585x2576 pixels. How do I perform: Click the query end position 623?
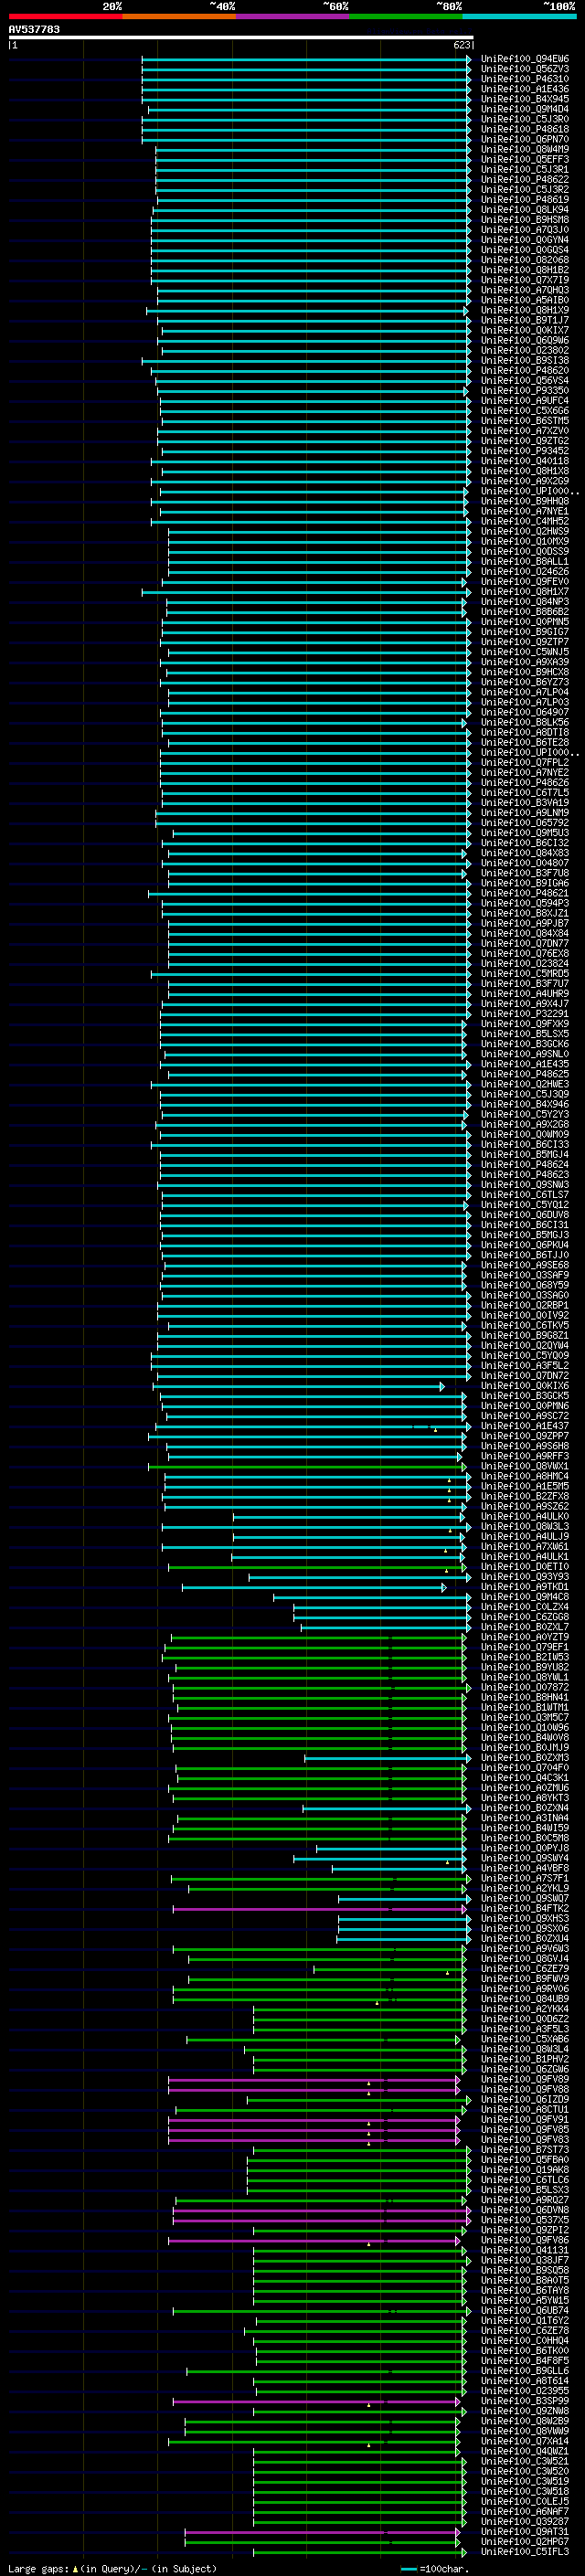pyautogui.click(x=462, y=45)
